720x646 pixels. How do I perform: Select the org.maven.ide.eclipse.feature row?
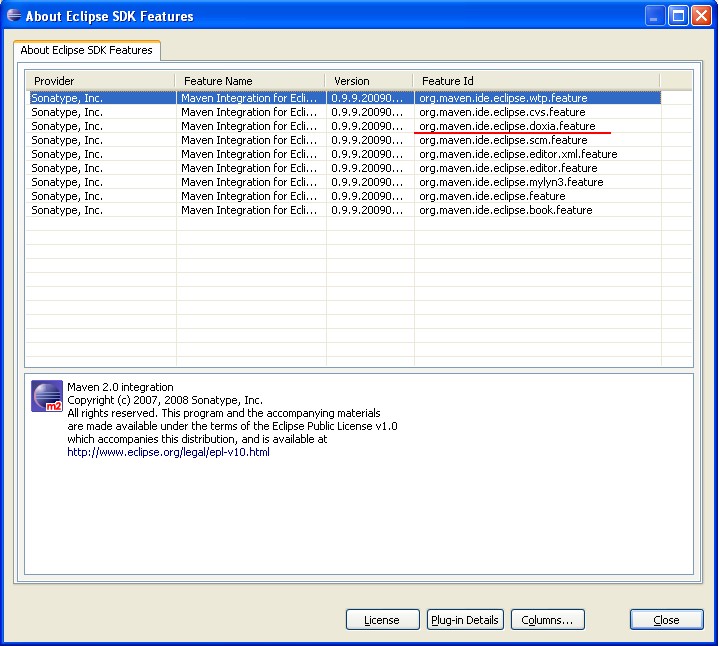point(344,196)
